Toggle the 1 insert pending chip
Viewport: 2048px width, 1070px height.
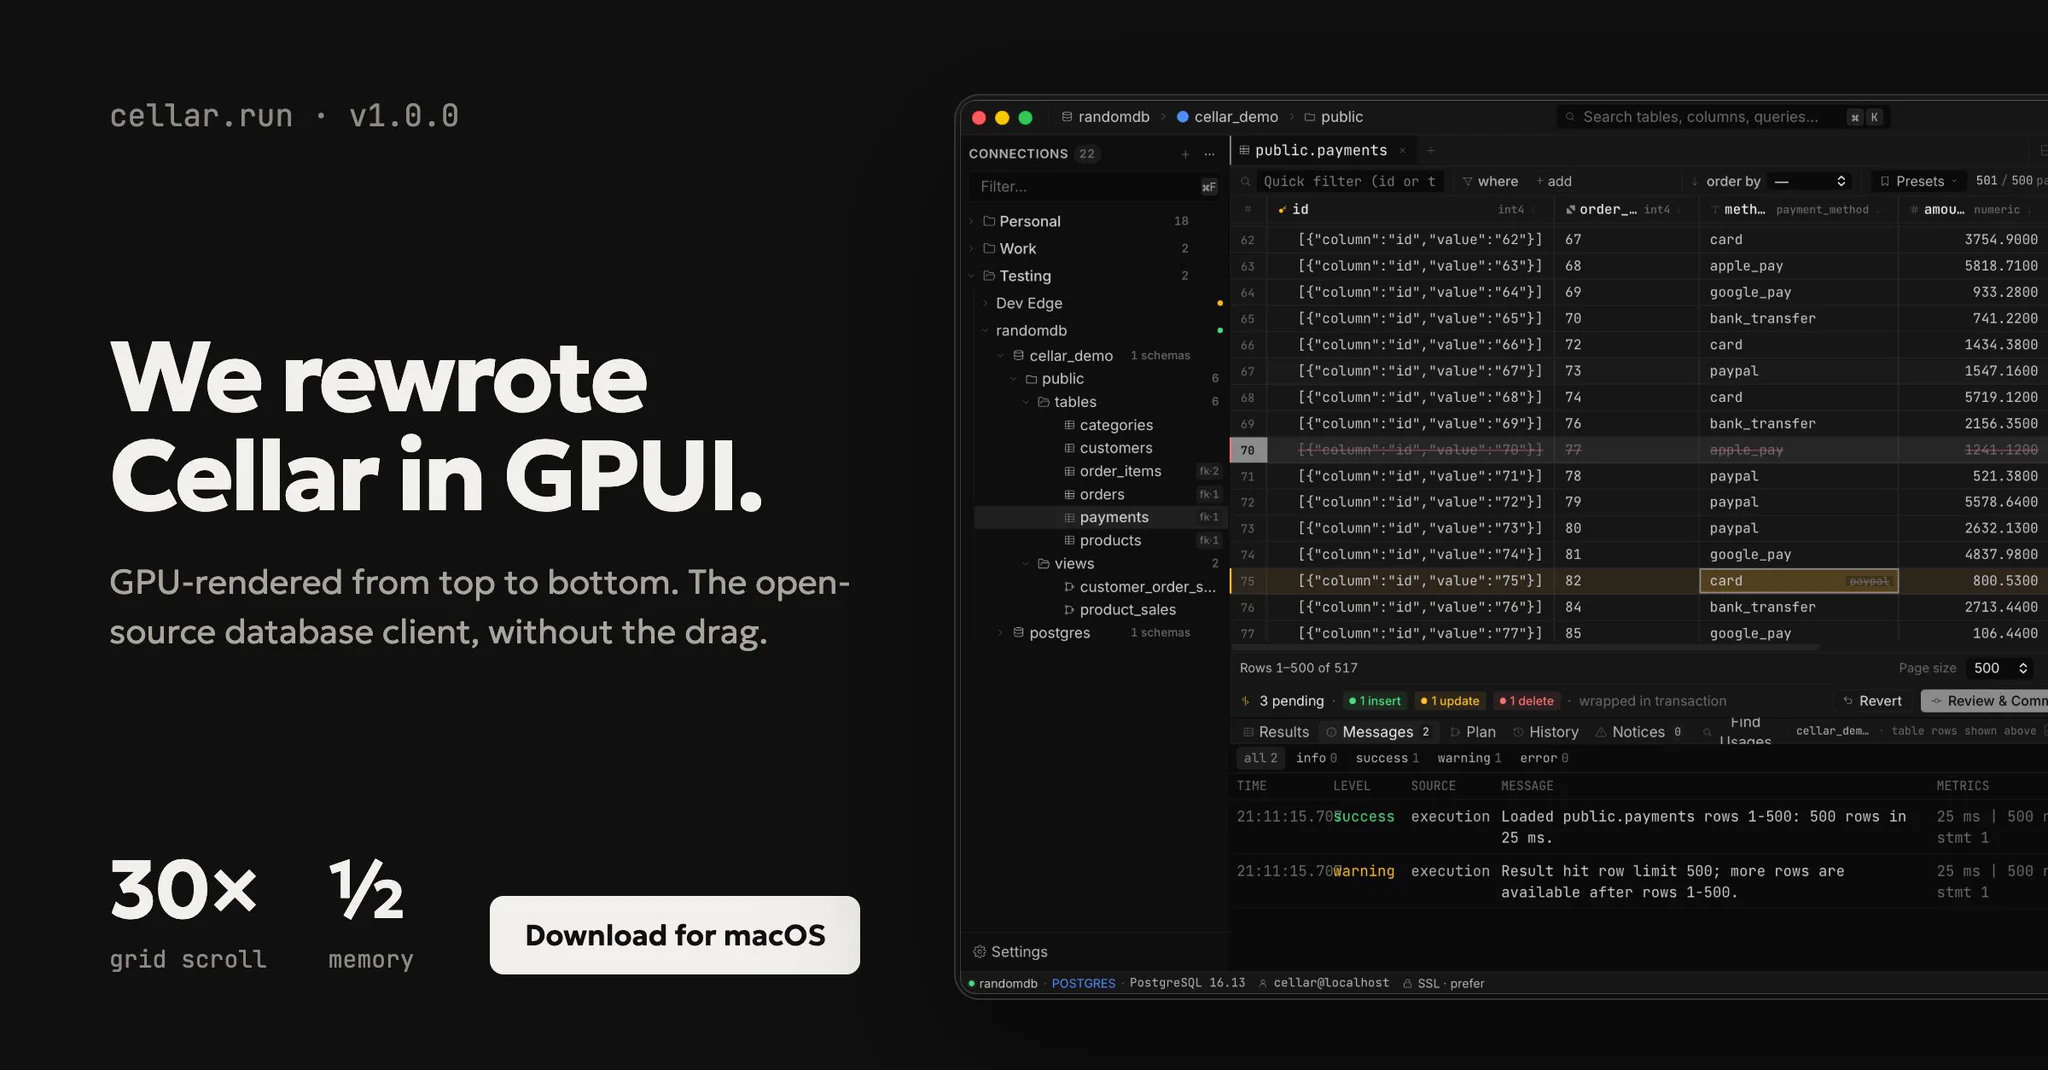[1374, 701]
